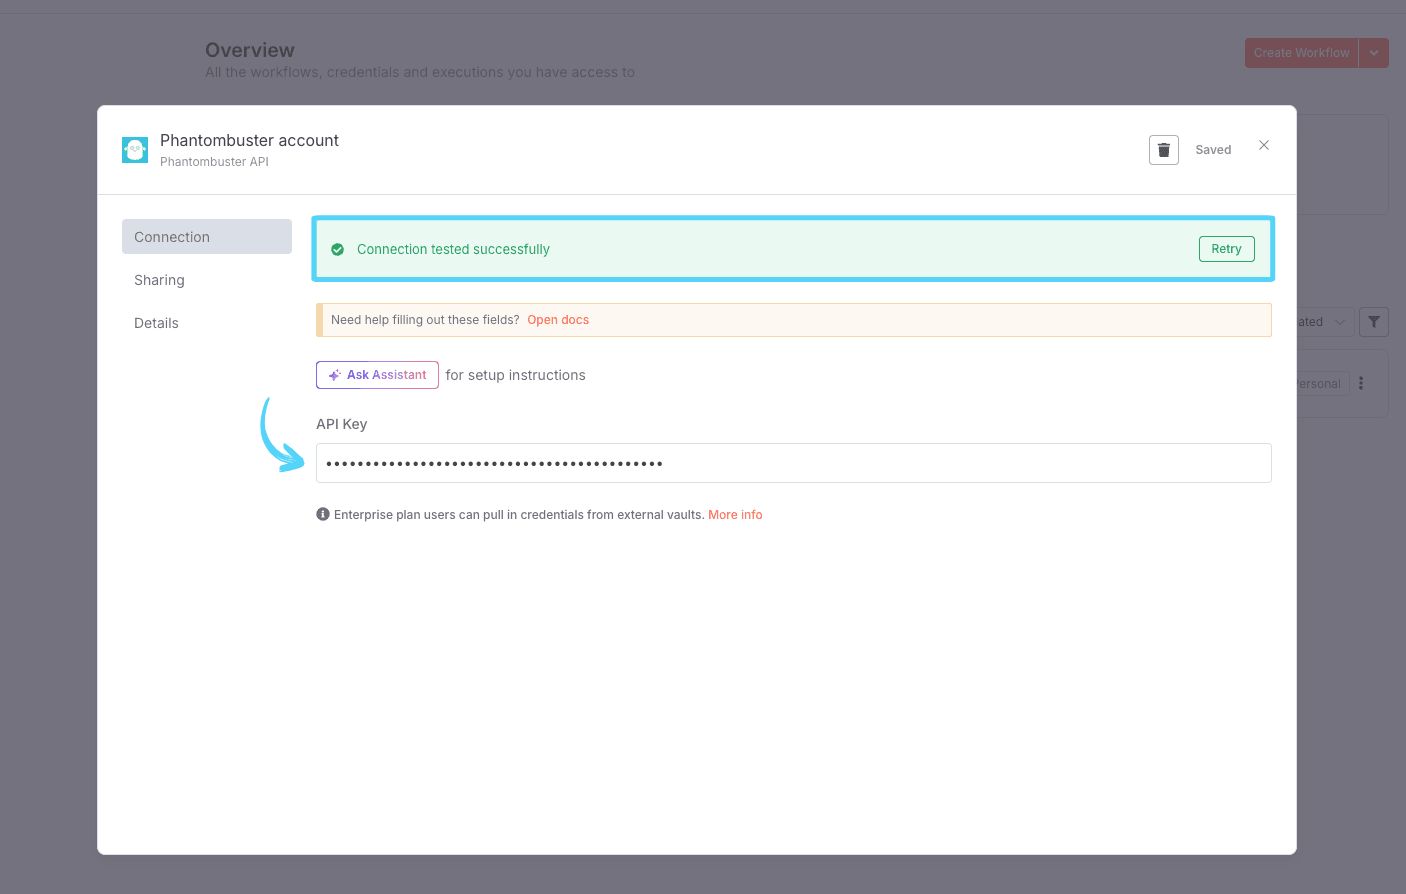The width and height of the screenshot is (1406, 894).
Task: Click the info icon beside Enterprise plan note
Action: (323, 514)
